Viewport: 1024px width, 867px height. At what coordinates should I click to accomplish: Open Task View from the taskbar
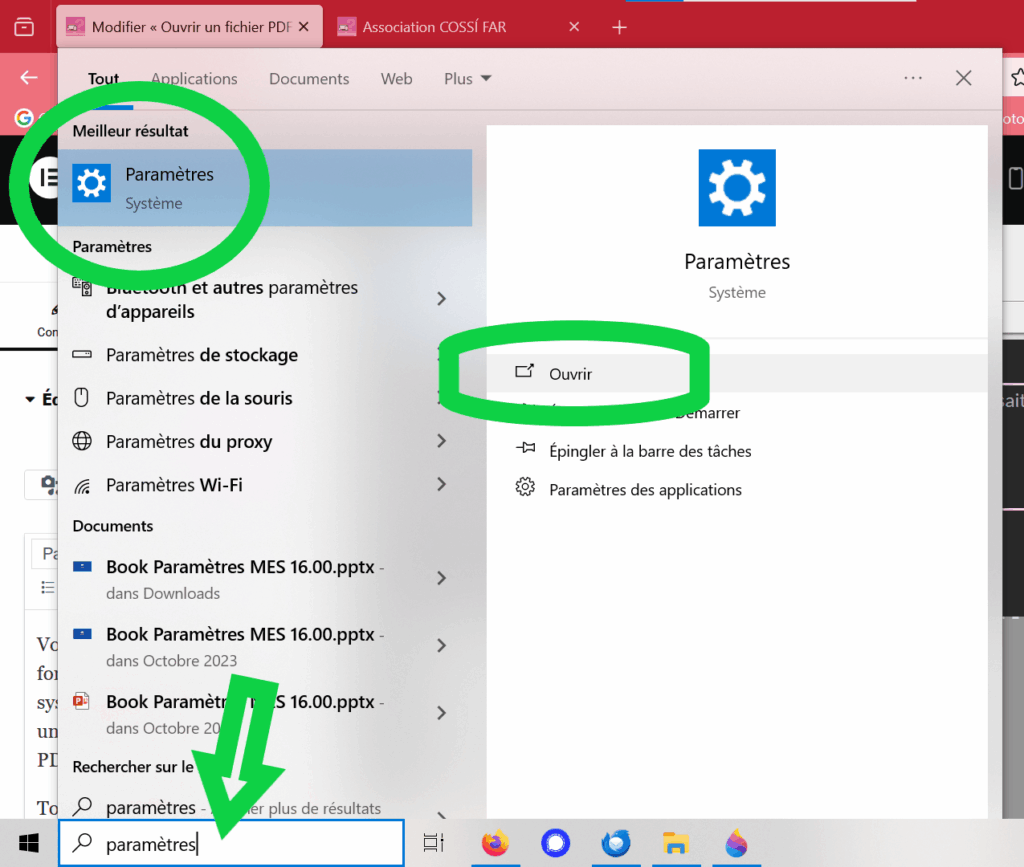click(x=433, y=843)
